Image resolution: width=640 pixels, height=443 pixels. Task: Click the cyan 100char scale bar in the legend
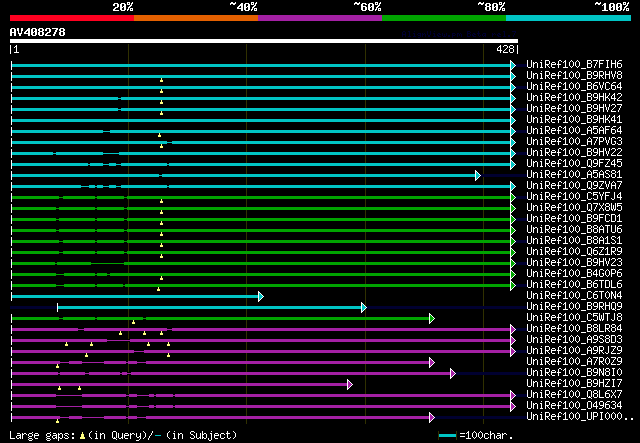(x=447, y=436)
